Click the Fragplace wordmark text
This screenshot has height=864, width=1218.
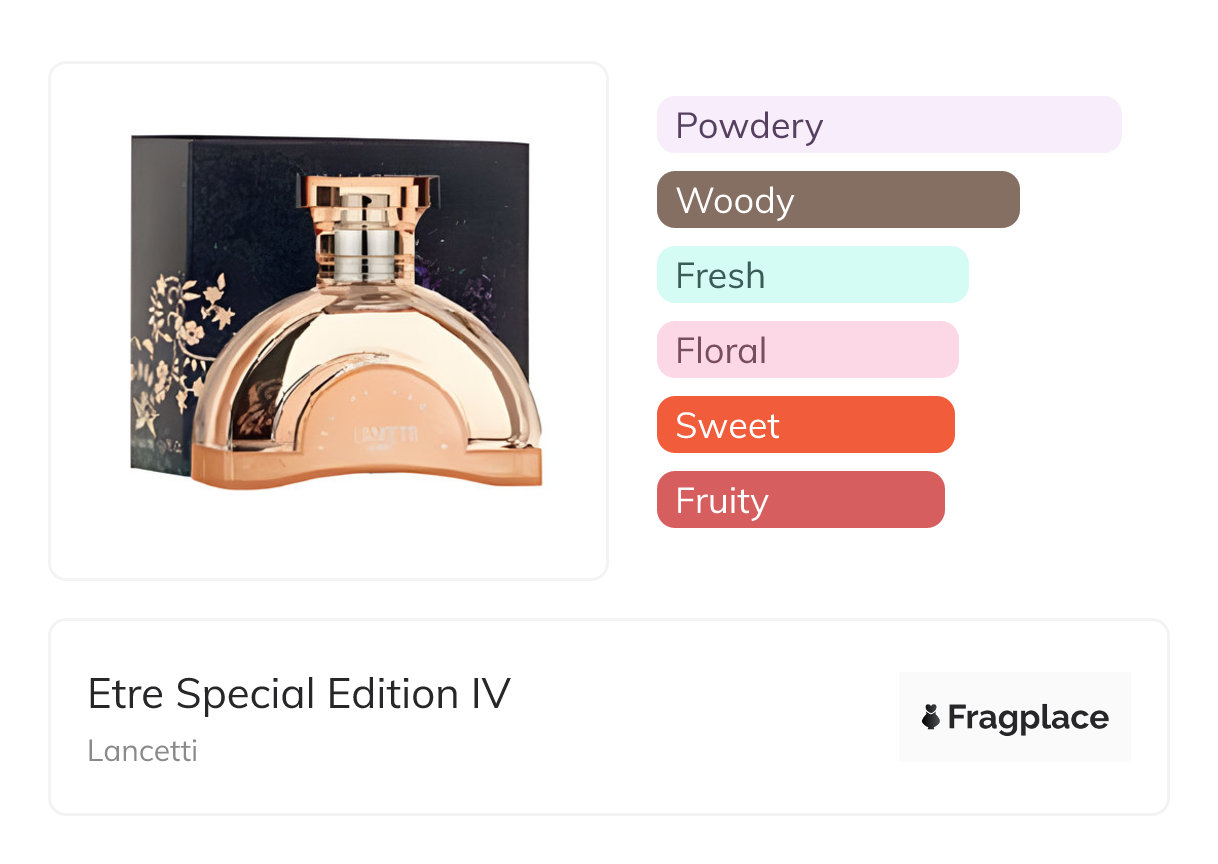click(1028, 717)
